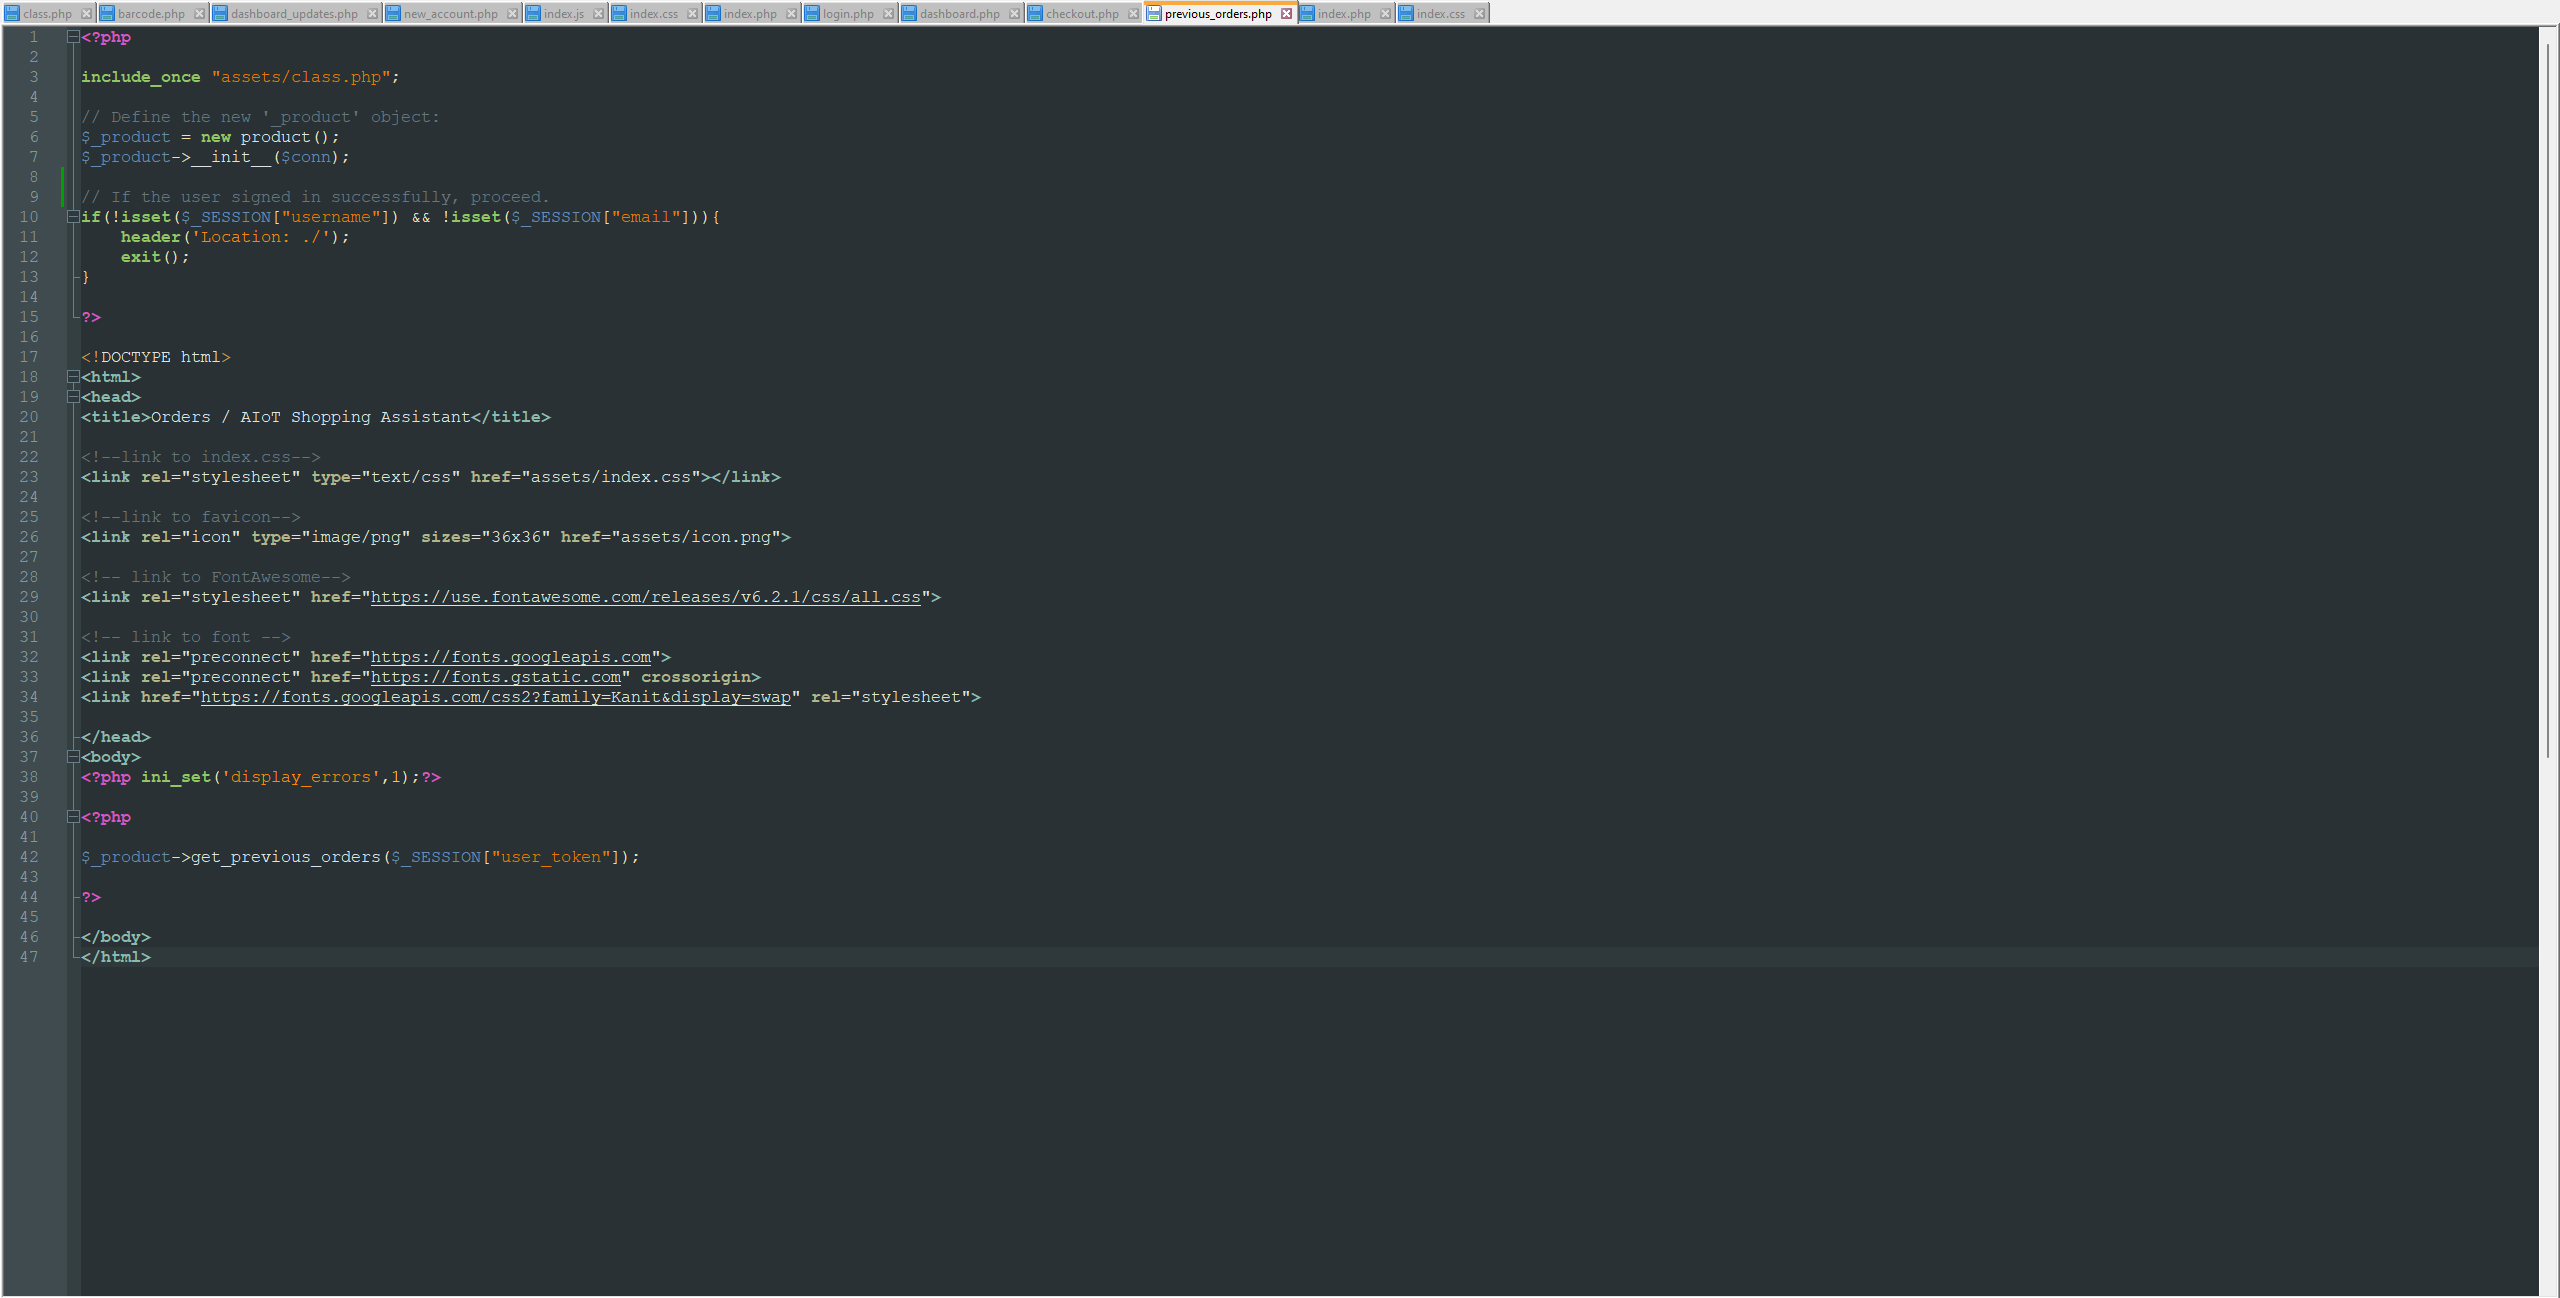
Task: Click the fonts.googleapis.com hyperlink
Action: 510,657
